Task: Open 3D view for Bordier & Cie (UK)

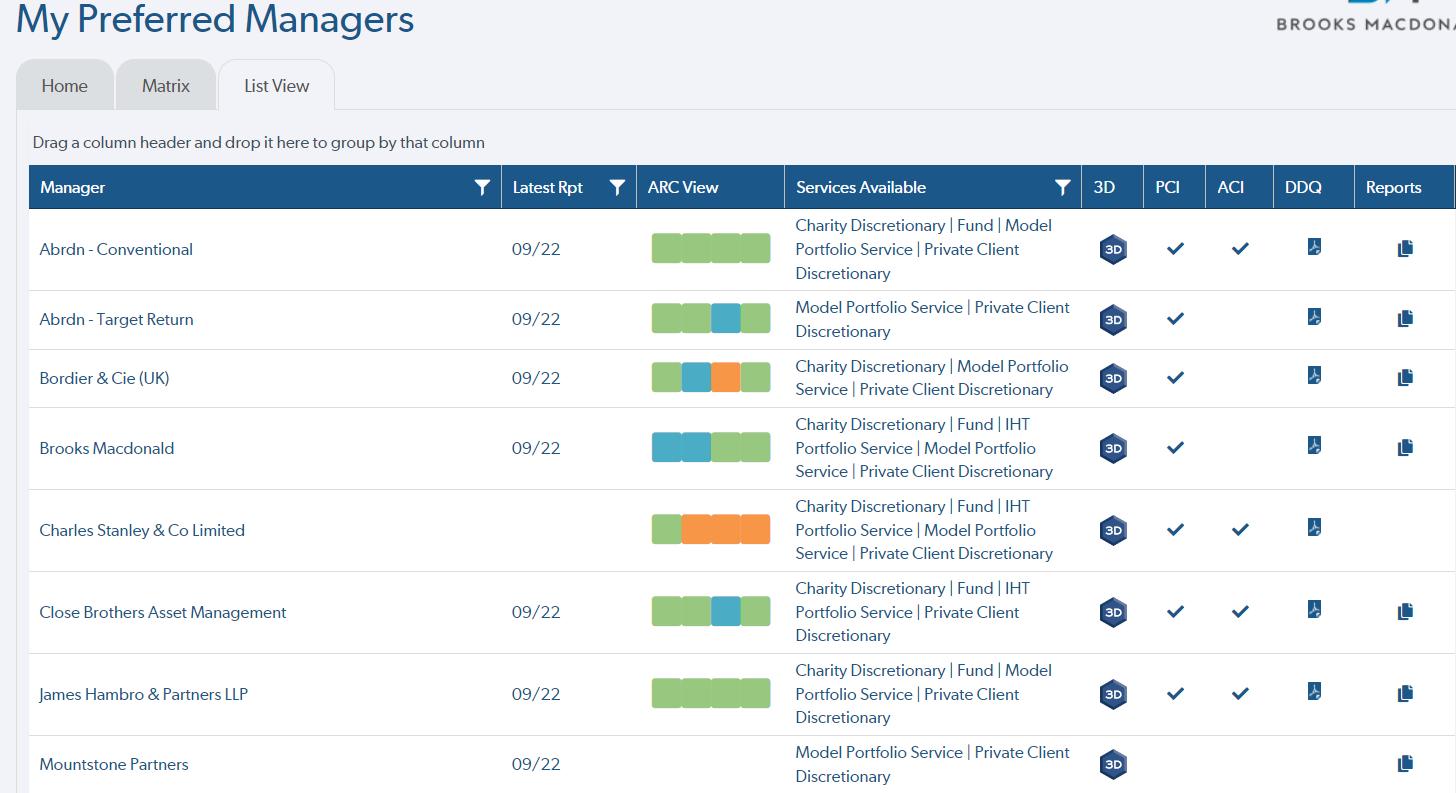Action: [x=1113, y=378]
